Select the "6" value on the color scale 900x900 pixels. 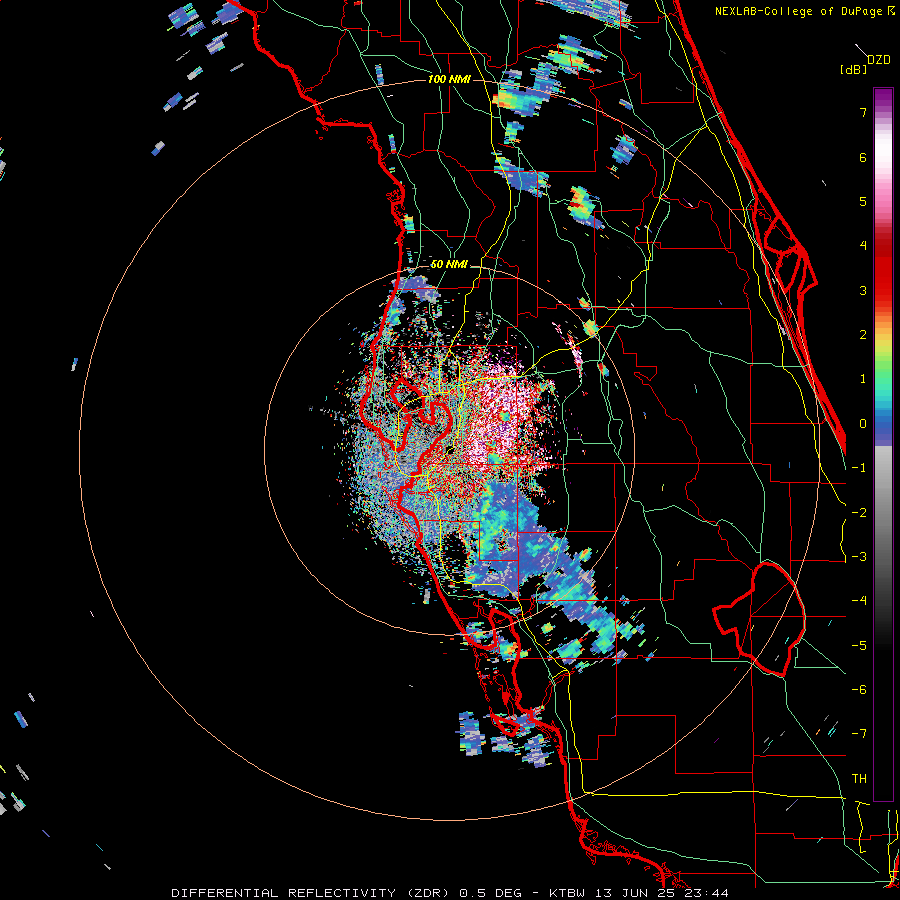[x=863, y=157]
